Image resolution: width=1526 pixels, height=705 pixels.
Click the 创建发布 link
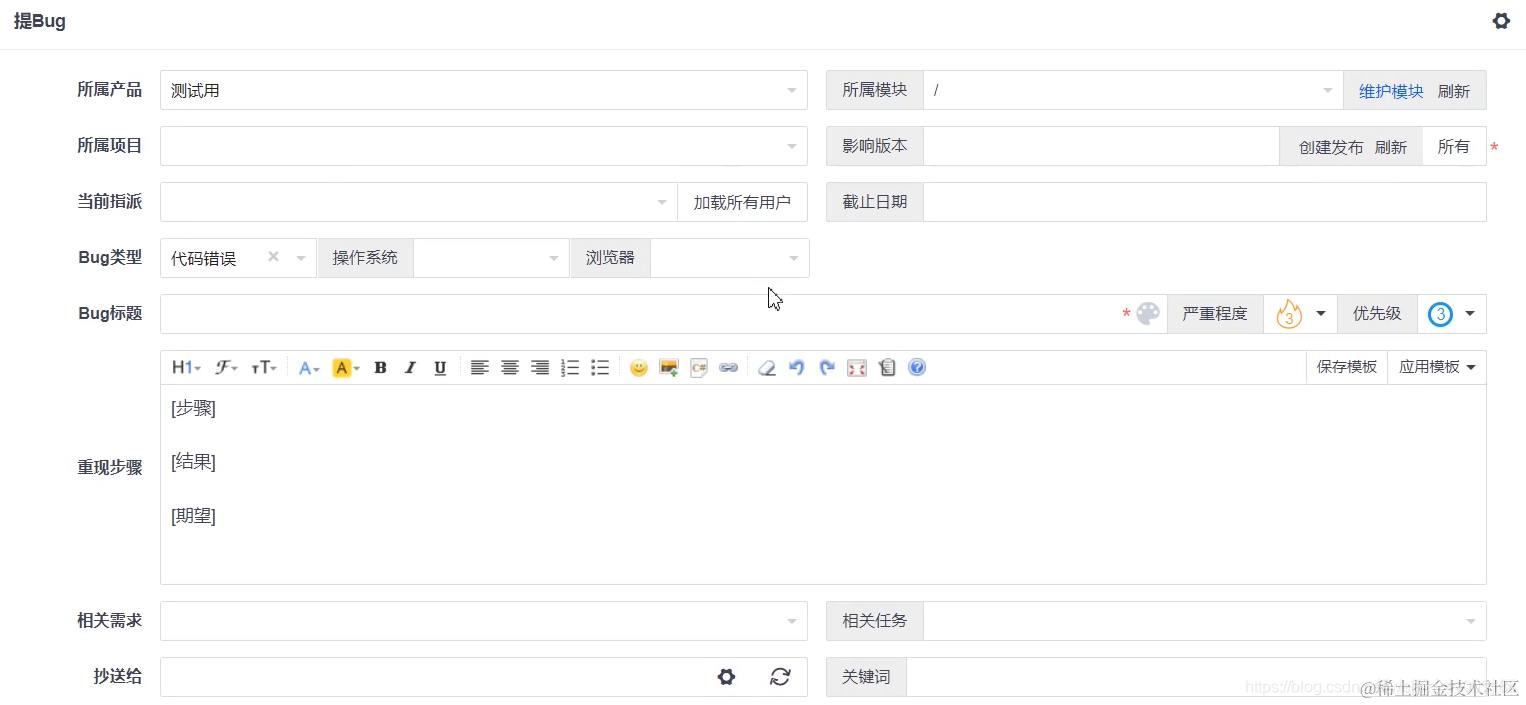click(1331, 147)
